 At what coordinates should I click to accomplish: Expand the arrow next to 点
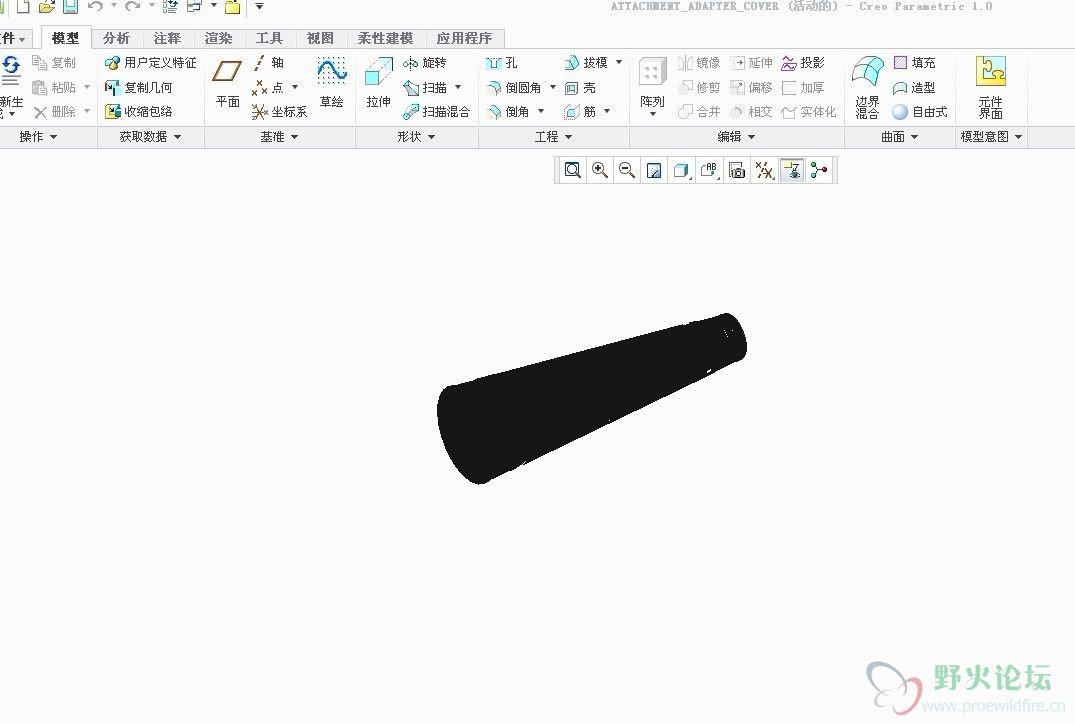(x=295, y=87)
